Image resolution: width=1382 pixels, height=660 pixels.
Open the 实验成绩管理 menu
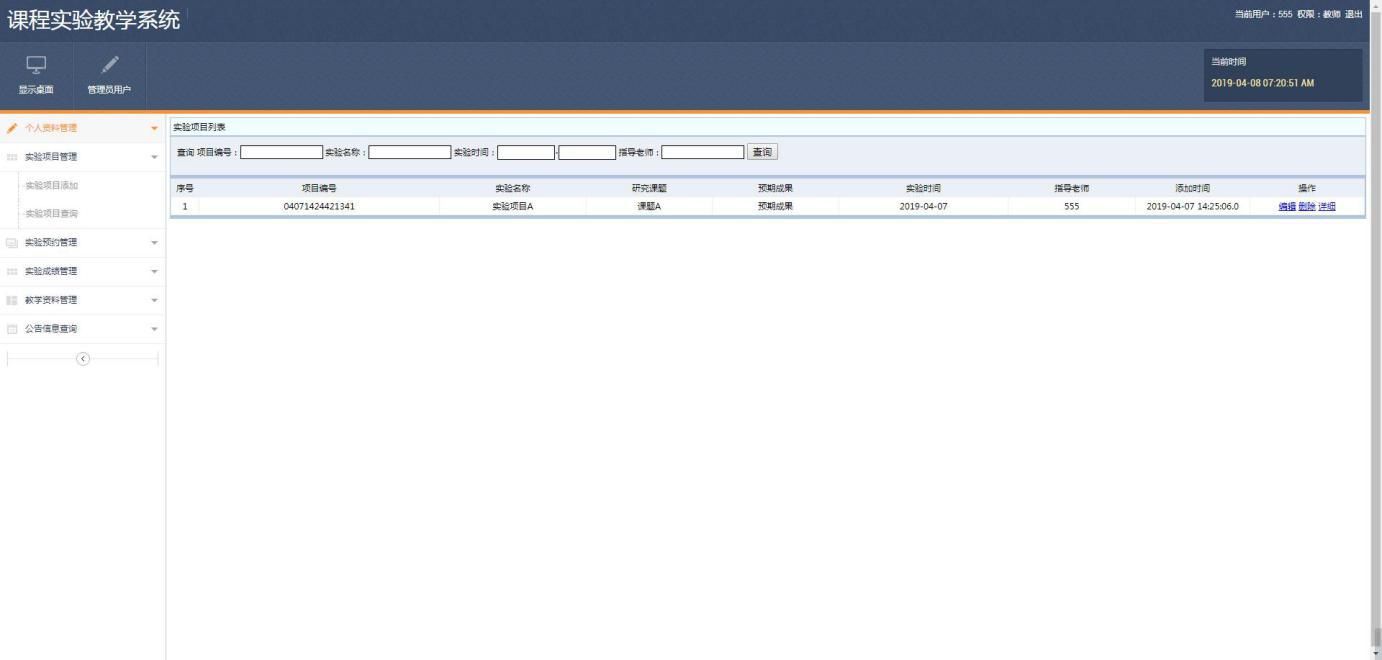pyautogui.click(x=83, y=271)
